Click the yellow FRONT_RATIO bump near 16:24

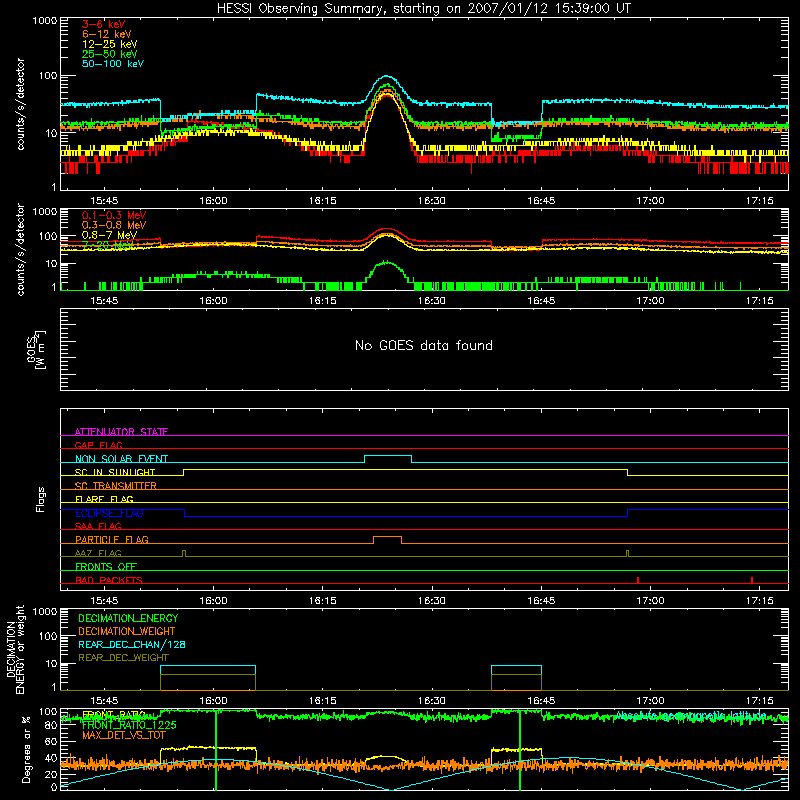388,757
